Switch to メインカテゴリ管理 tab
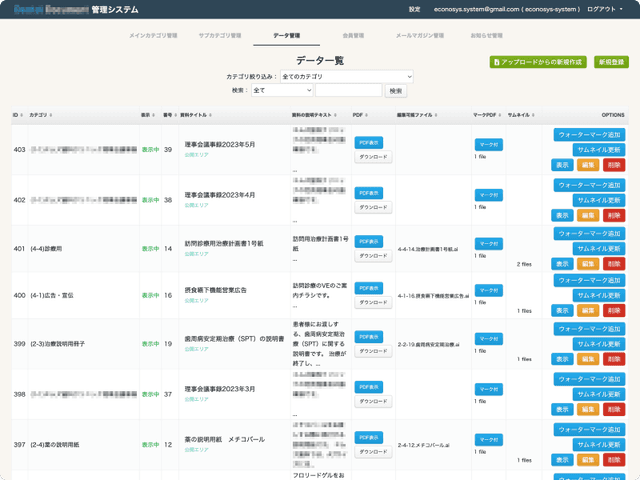The height and width of the screenshot is (480, 640). [x=153, y=36]
